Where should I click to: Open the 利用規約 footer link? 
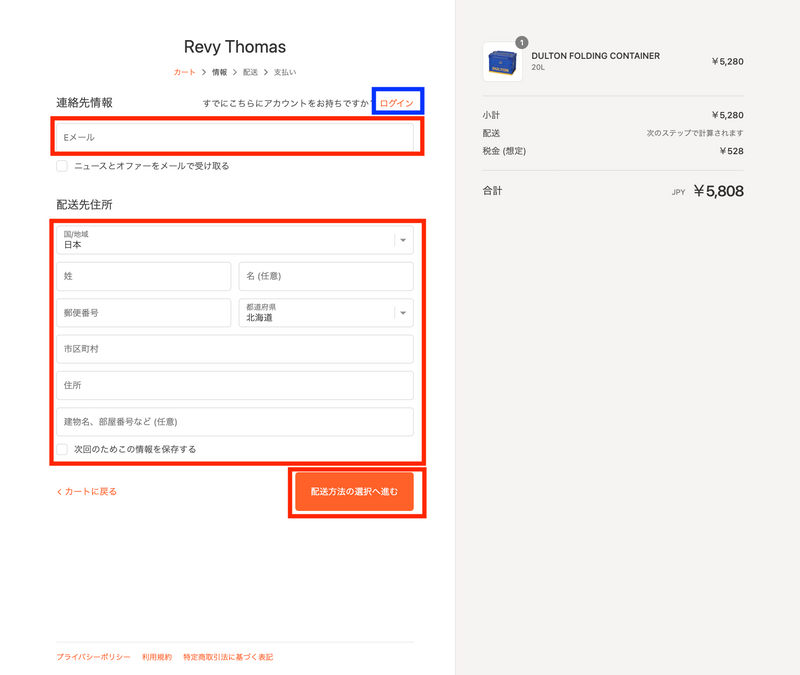point(157,657)
